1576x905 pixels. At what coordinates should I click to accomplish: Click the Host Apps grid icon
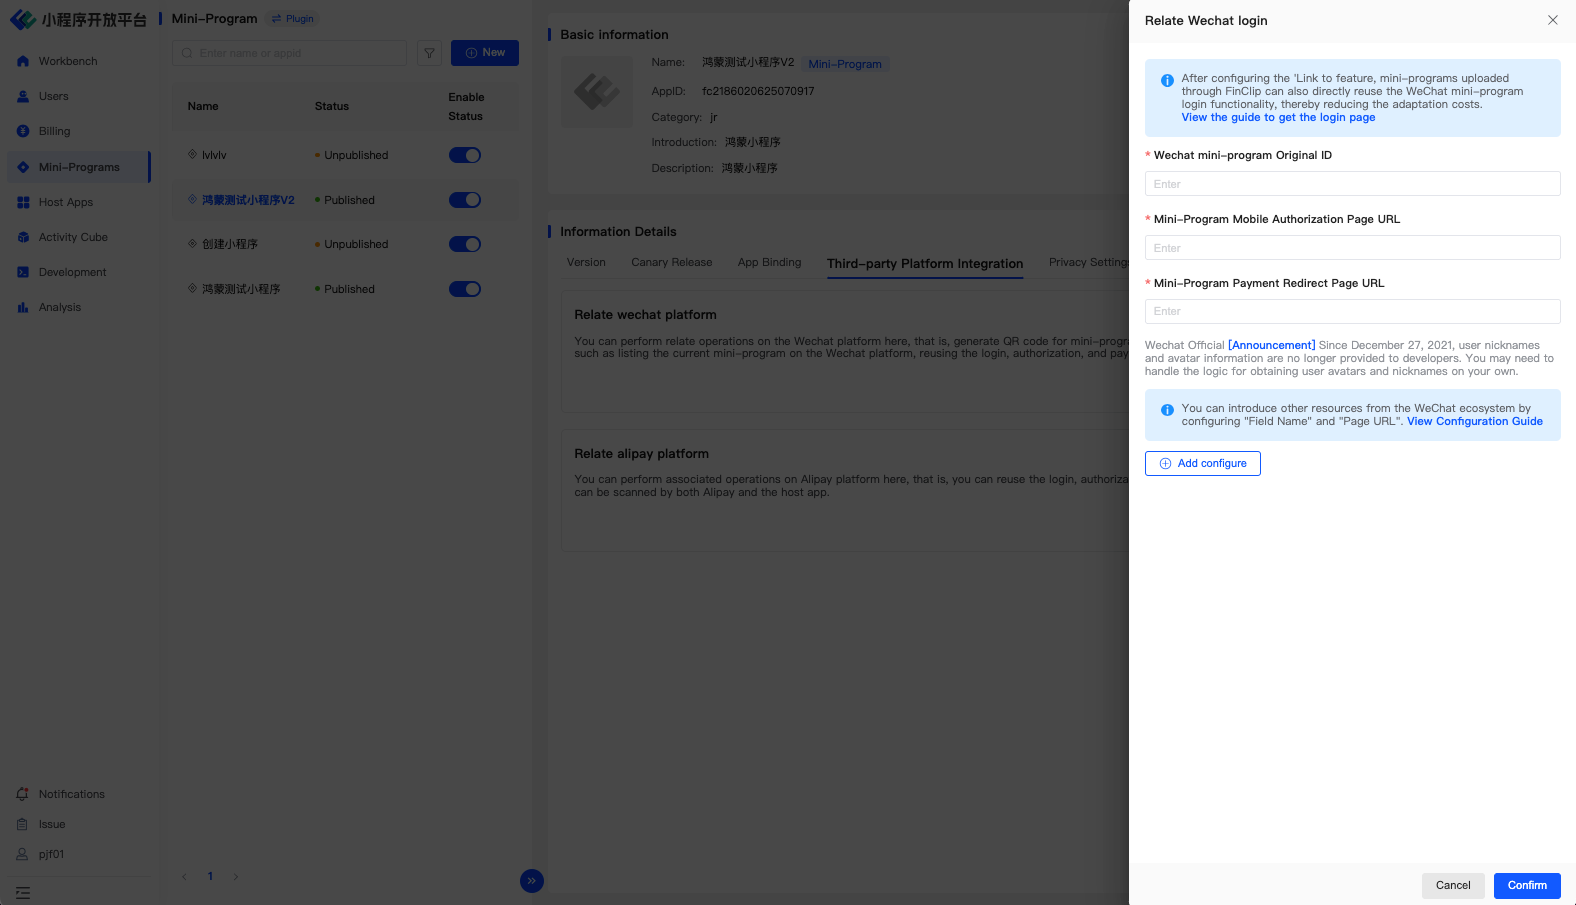pos(23,202)
